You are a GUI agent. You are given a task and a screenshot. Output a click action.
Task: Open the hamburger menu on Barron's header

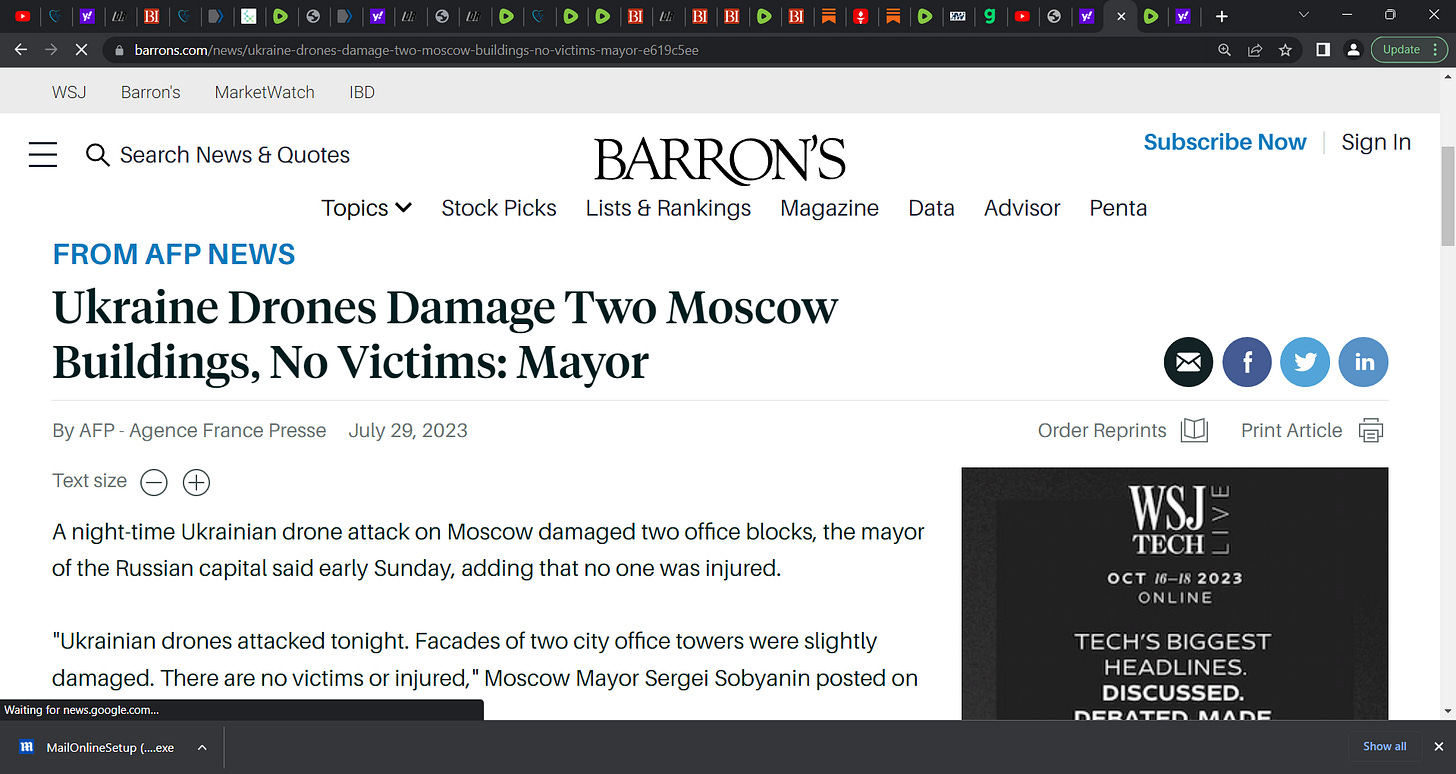pos(43,155)
